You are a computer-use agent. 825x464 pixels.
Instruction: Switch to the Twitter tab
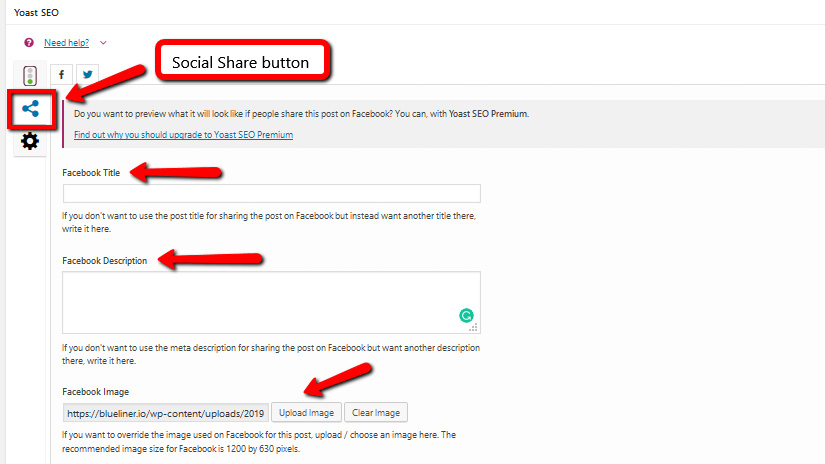pos(87,74)
